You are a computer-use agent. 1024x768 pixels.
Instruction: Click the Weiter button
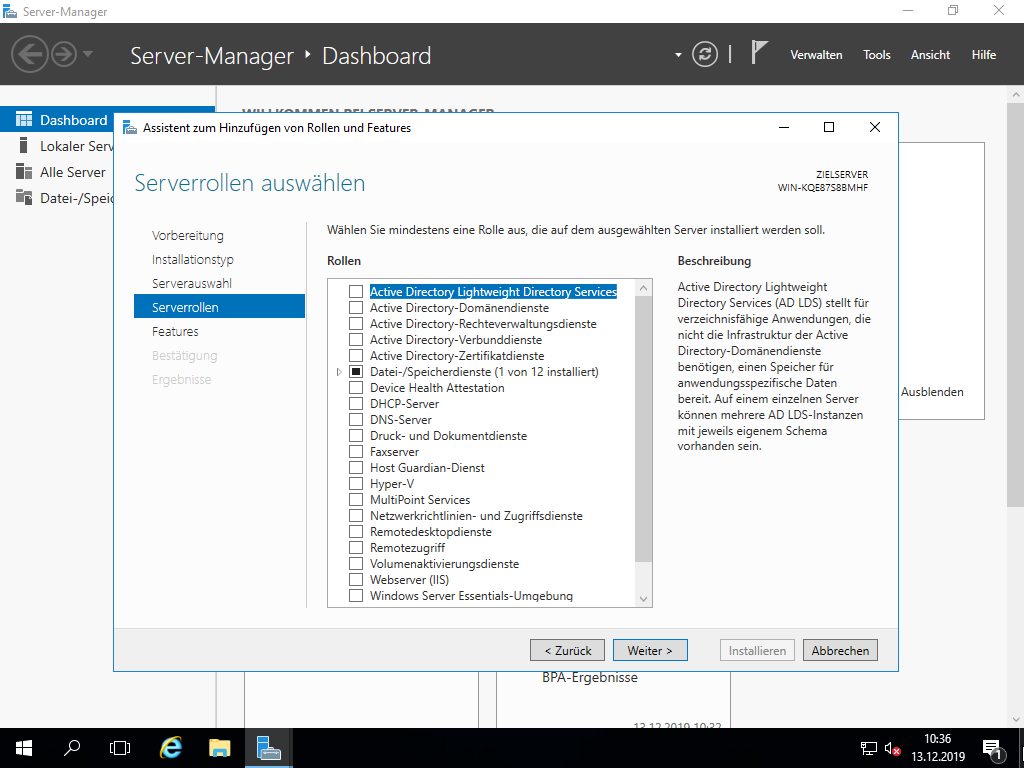click(650, 650)
